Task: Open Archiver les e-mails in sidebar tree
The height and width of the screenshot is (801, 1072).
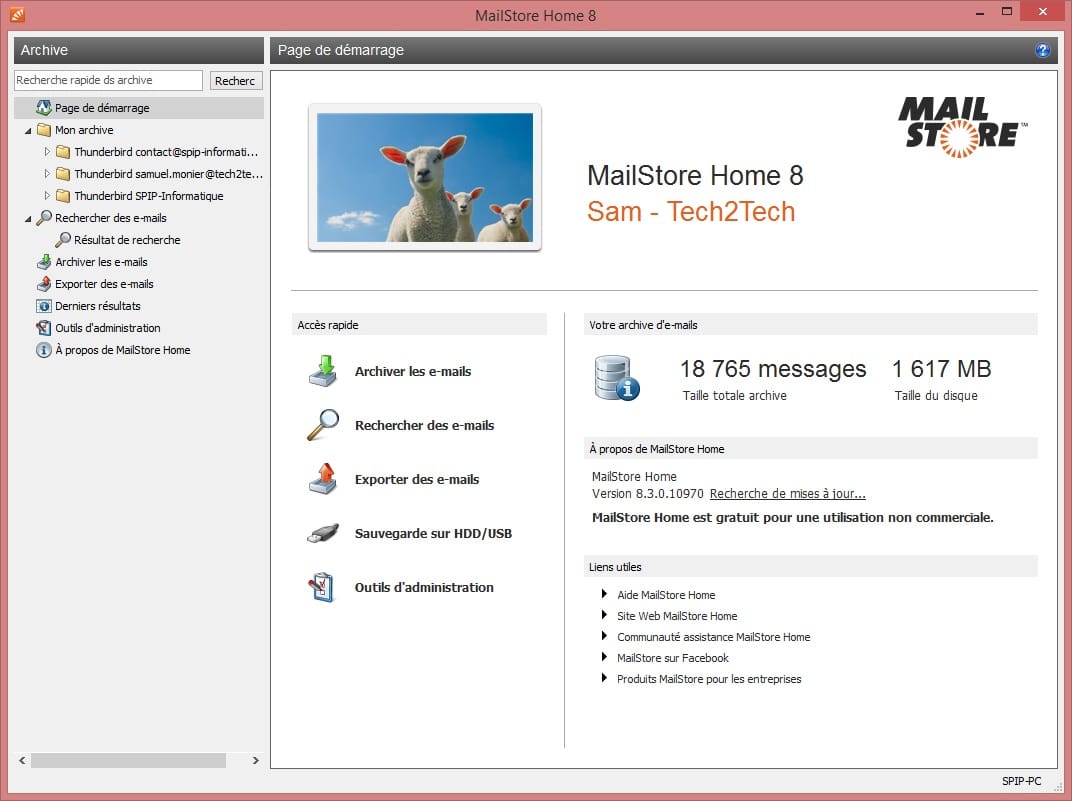Action: pos(101,262)
